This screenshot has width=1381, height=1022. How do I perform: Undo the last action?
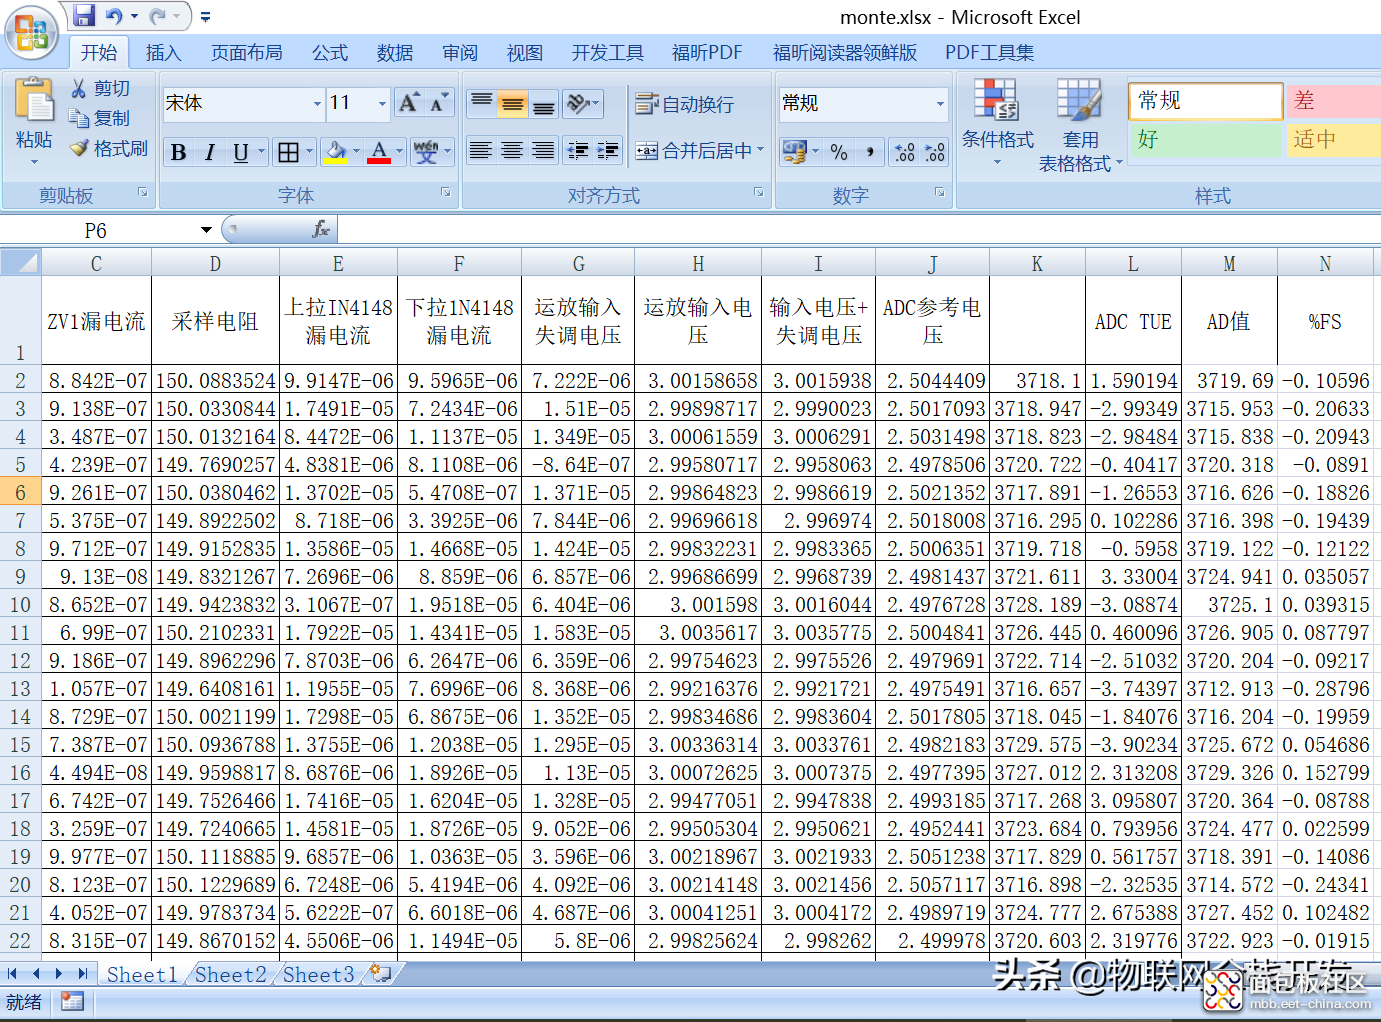114,16
